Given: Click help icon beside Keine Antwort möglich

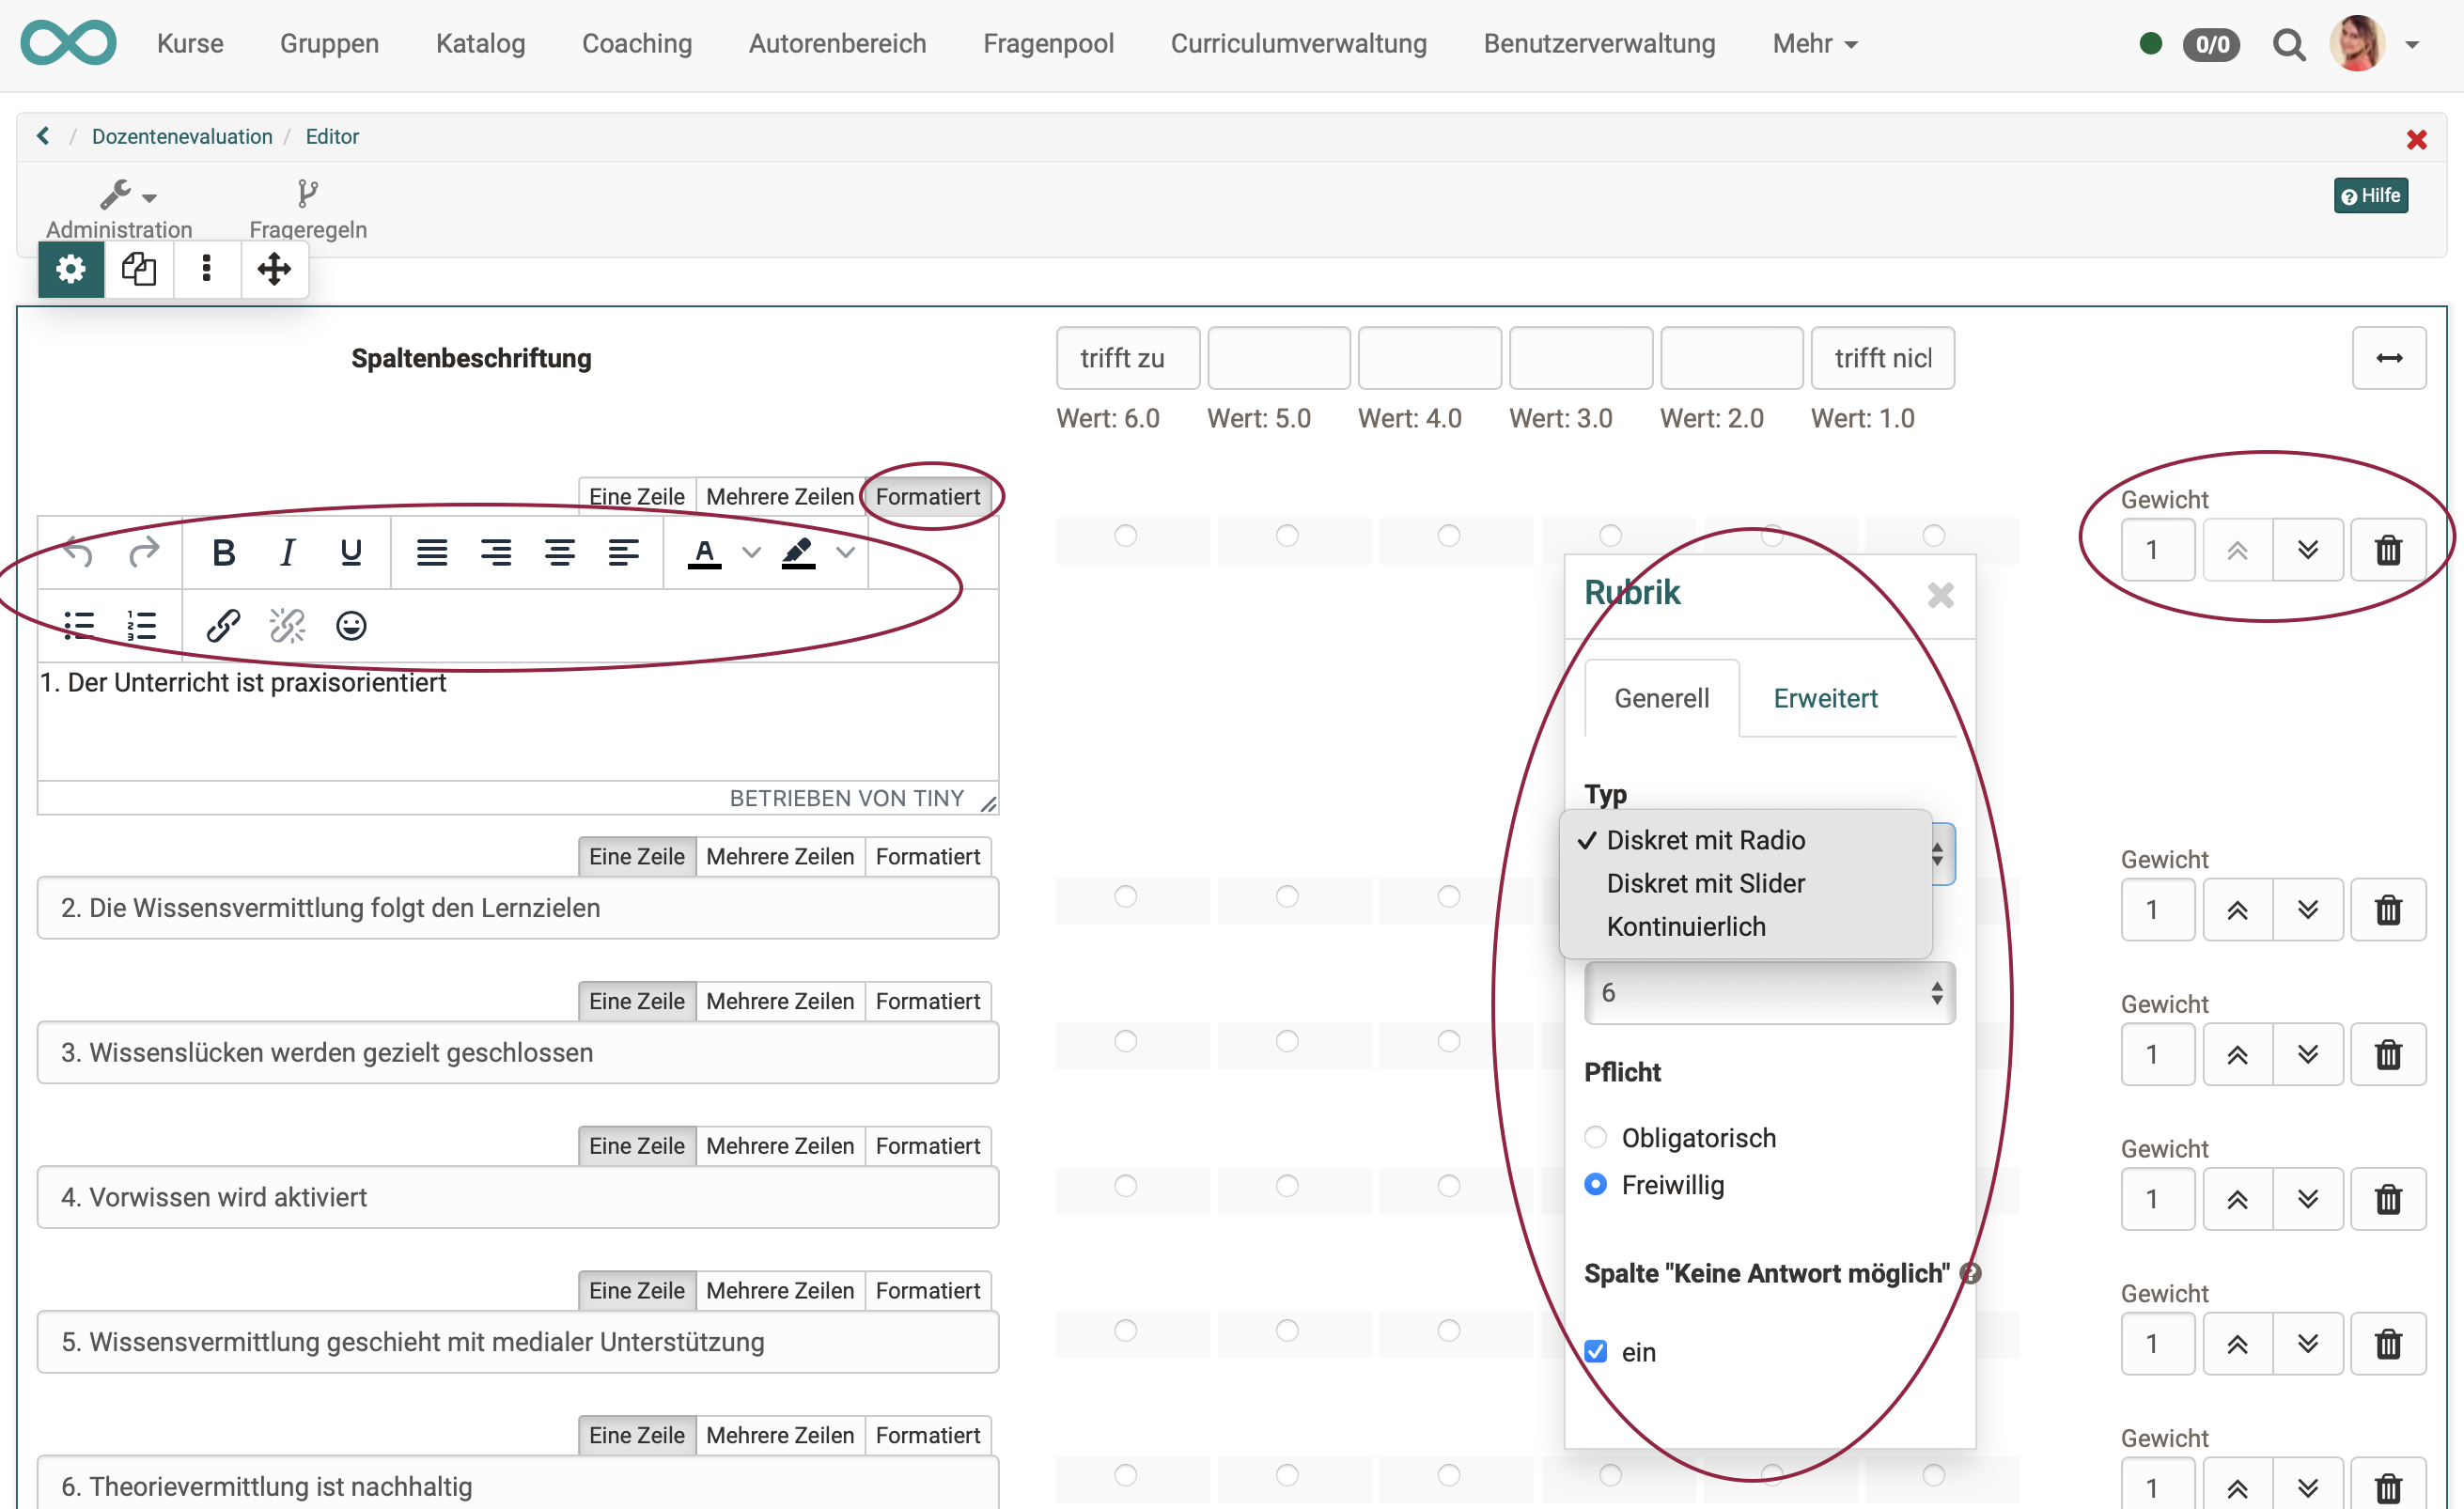Looking at the screenshot, I should coord(1970,1273).
